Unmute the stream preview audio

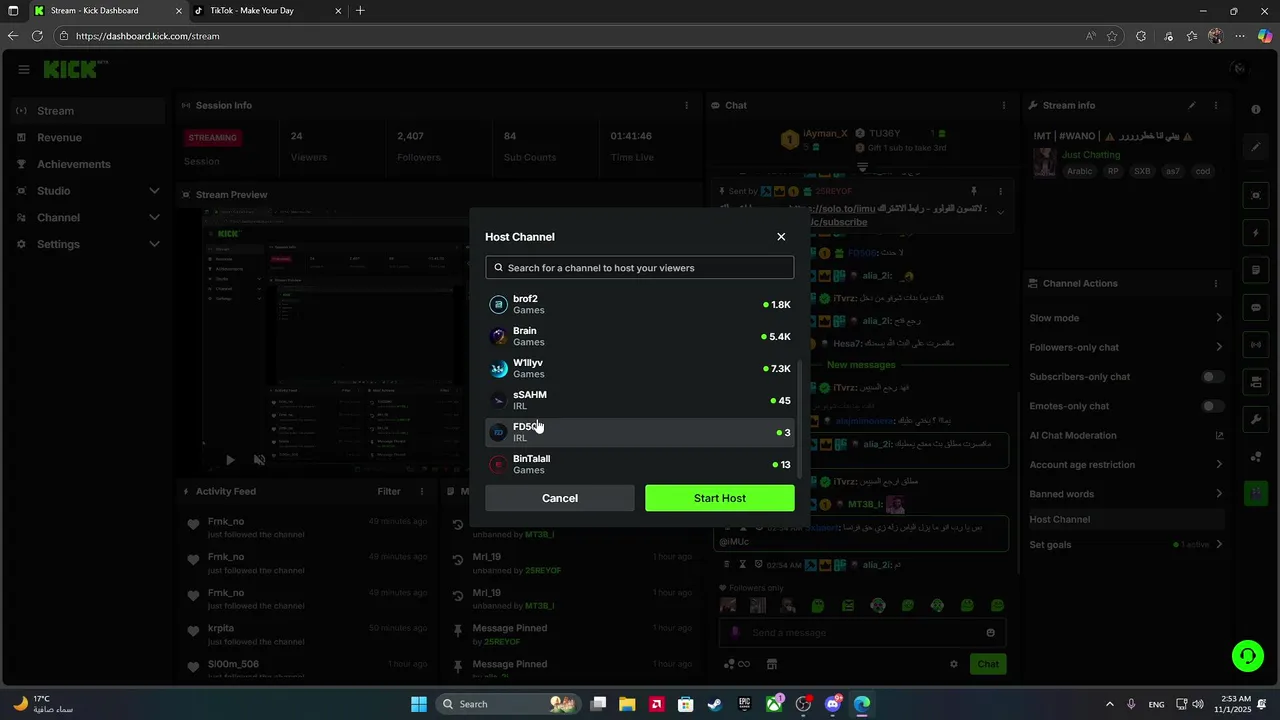(x=259, y=460)
